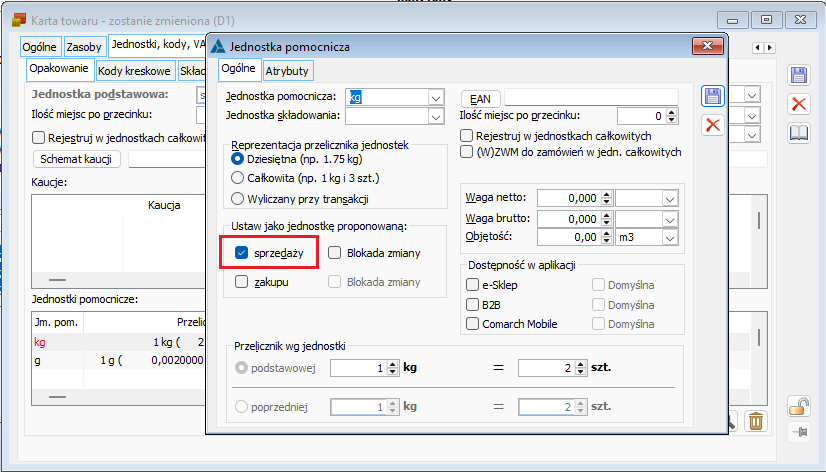Screen dimensions: 826x472
Task: Click the Jm. pom. column header
Action: (56, 322)
